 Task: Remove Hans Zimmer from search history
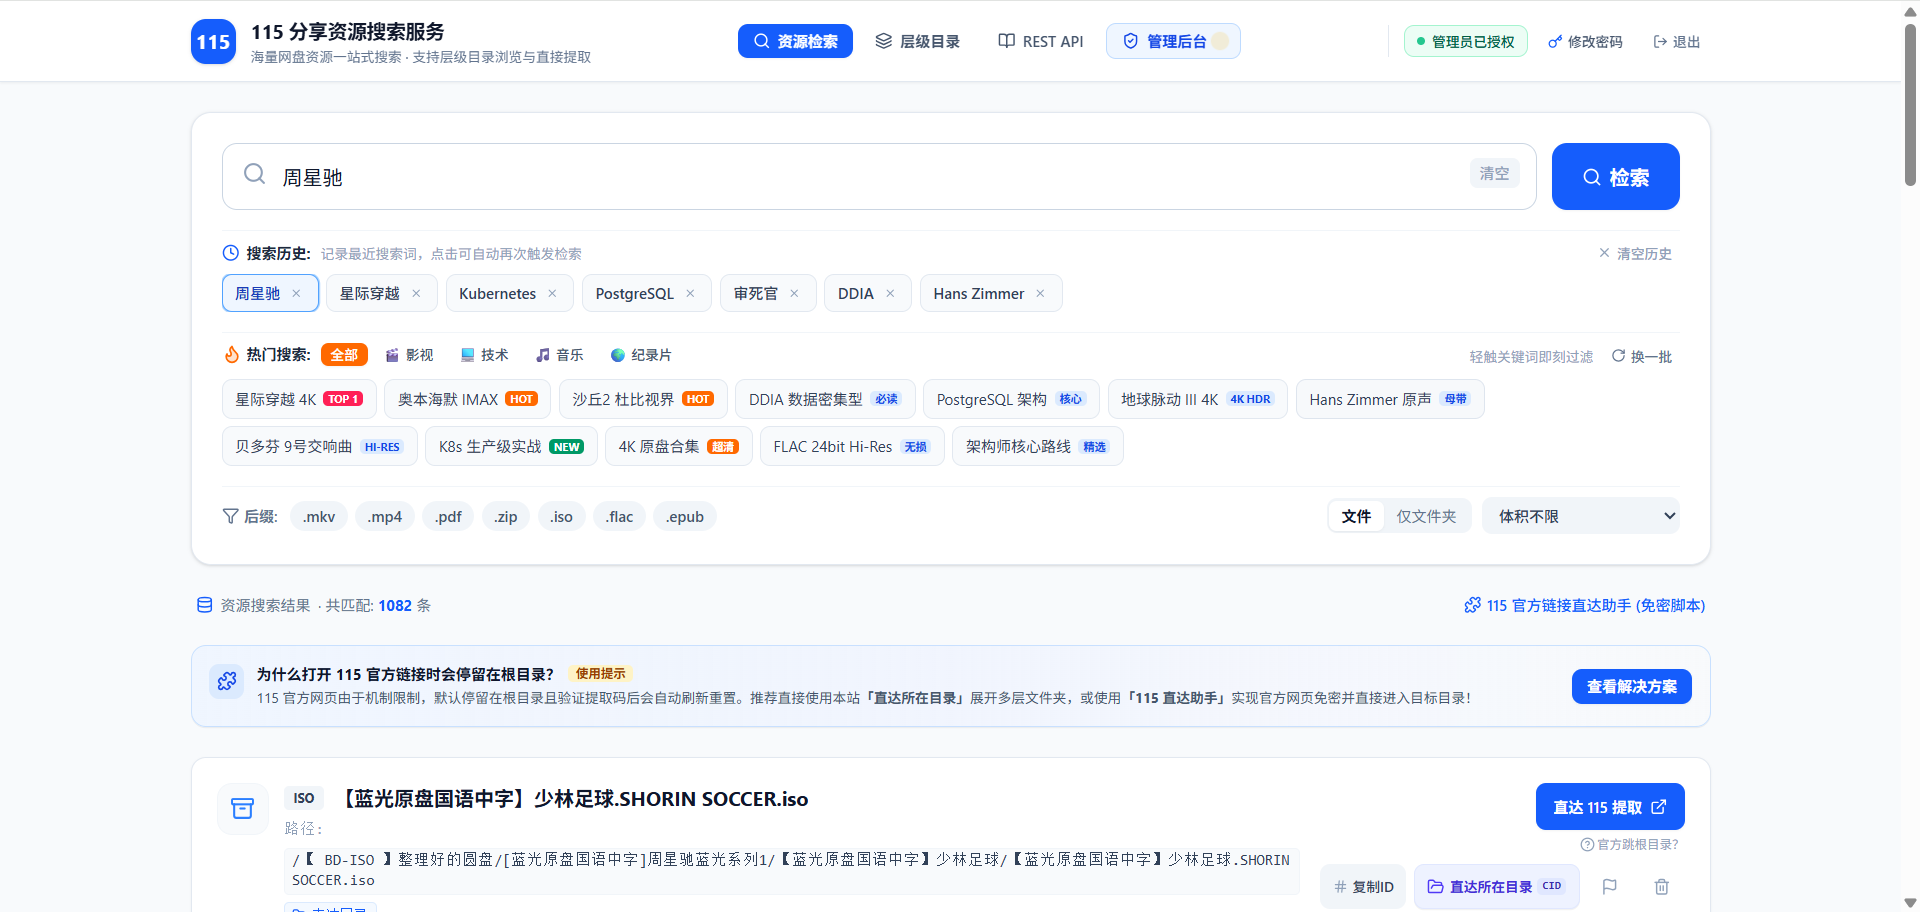point(1040,293)
